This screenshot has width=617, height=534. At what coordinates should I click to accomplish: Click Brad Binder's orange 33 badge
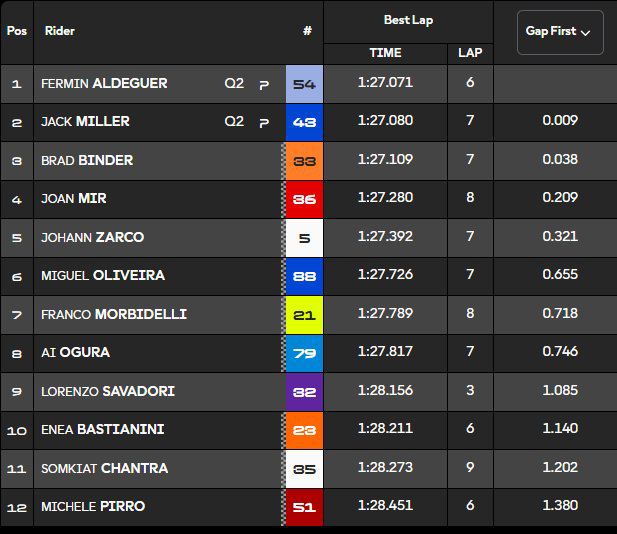coord(304,160)
